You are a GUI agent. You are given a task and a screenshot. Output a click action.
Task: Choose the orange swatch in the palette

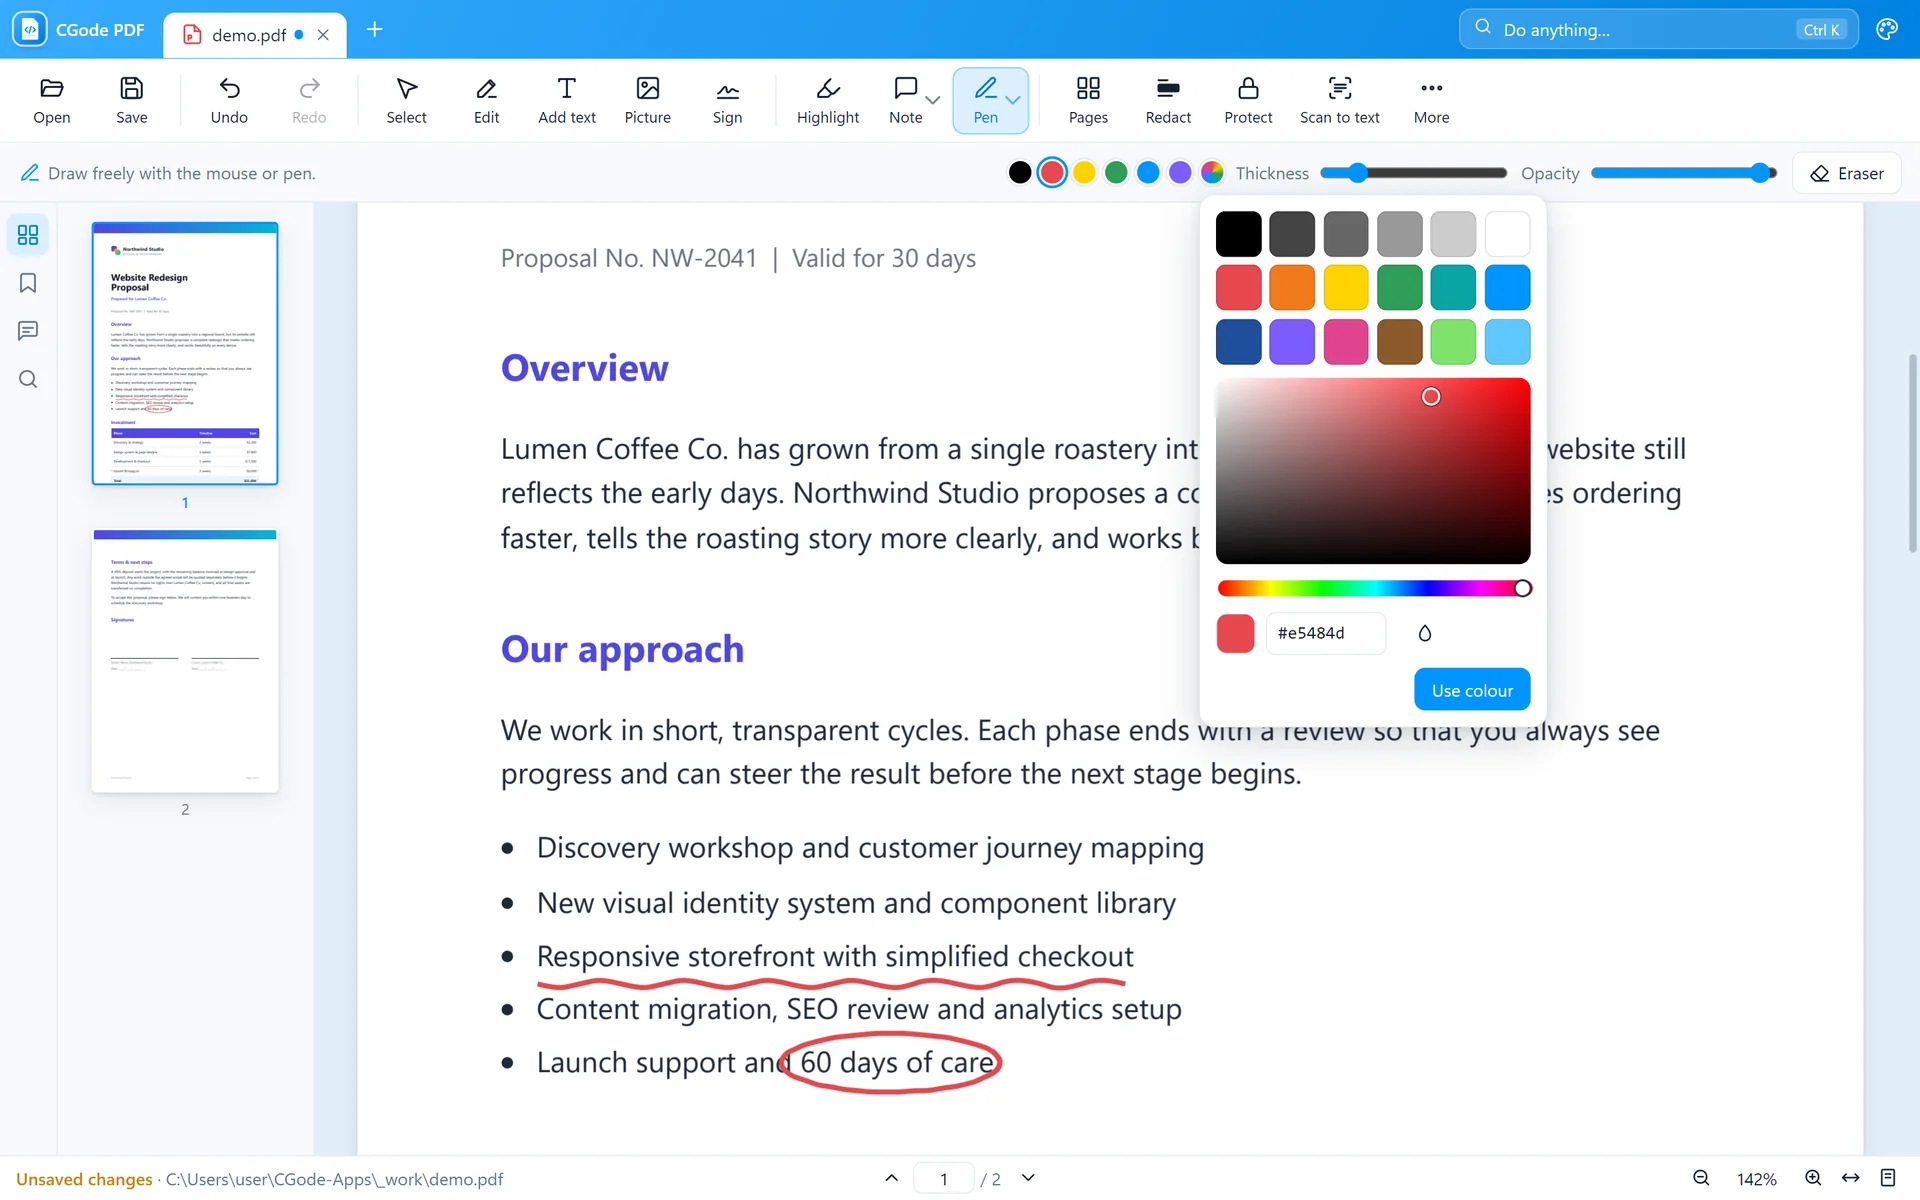[1292, 288]
